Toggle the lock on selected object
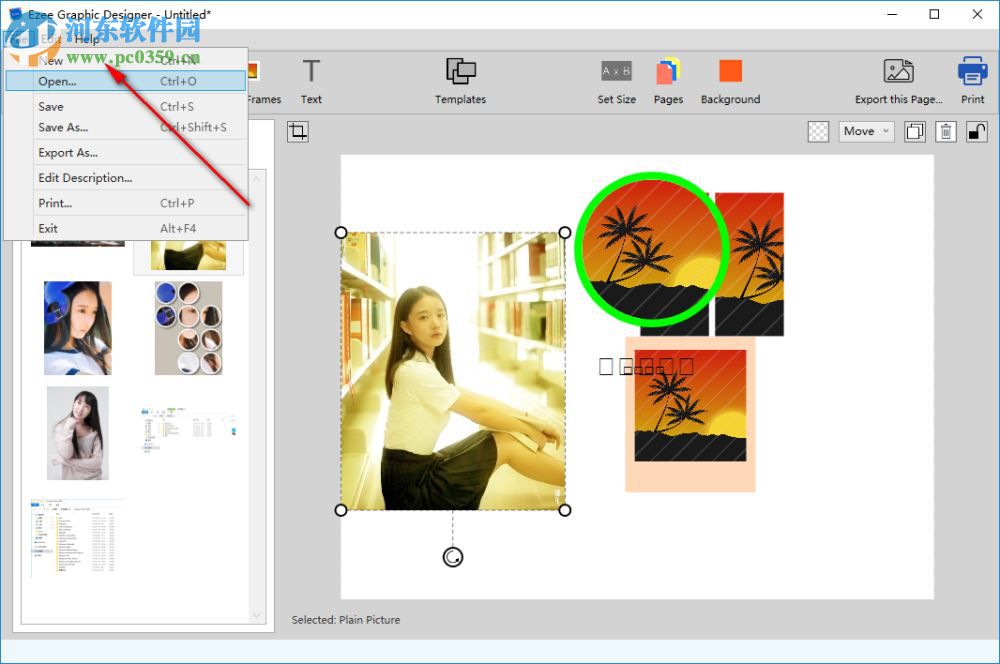The image size is (1000, 664). tap(977, 131)
